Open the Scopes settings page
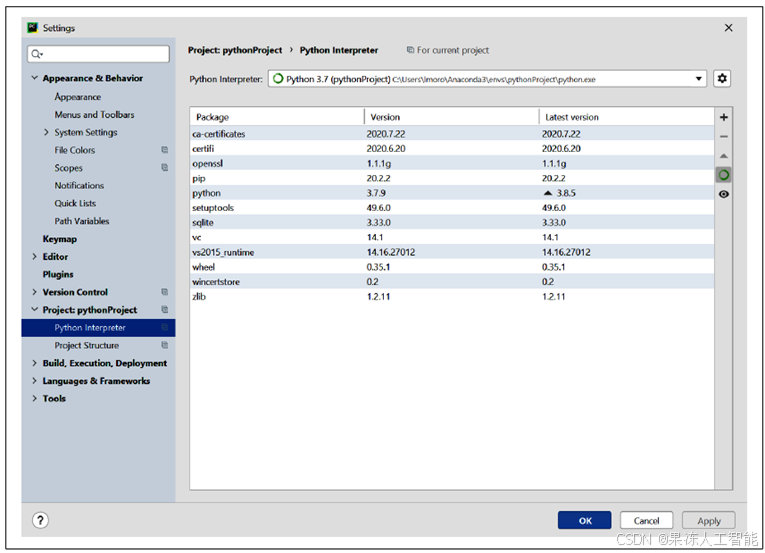This screenshot has height=553, width=765. (68, 168)
